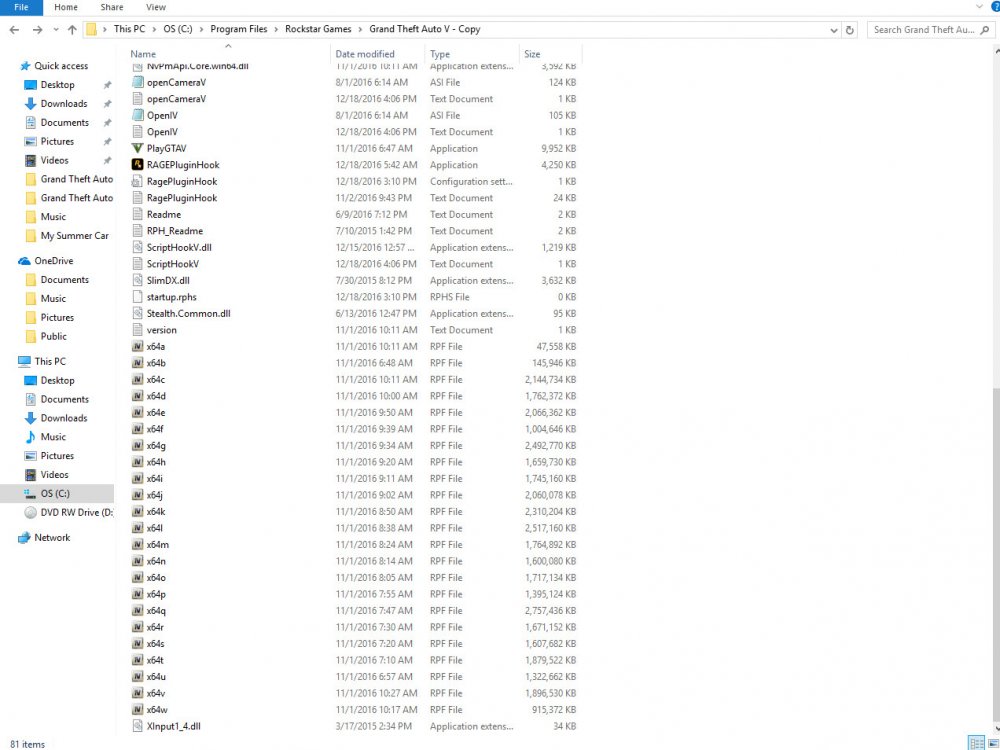The width and height of the screenshot is (1000, 750).
Task: Click the x64l file name
Action: tap(154, 528)
